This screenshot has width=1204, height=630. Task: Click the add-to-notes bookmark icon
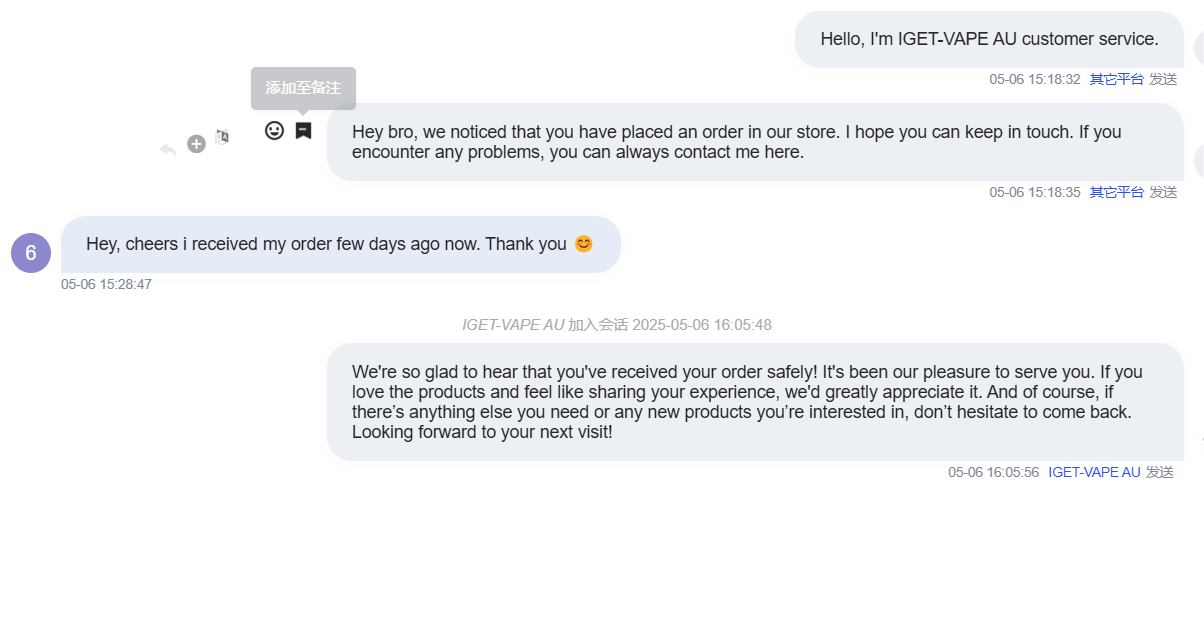[303, 130]
